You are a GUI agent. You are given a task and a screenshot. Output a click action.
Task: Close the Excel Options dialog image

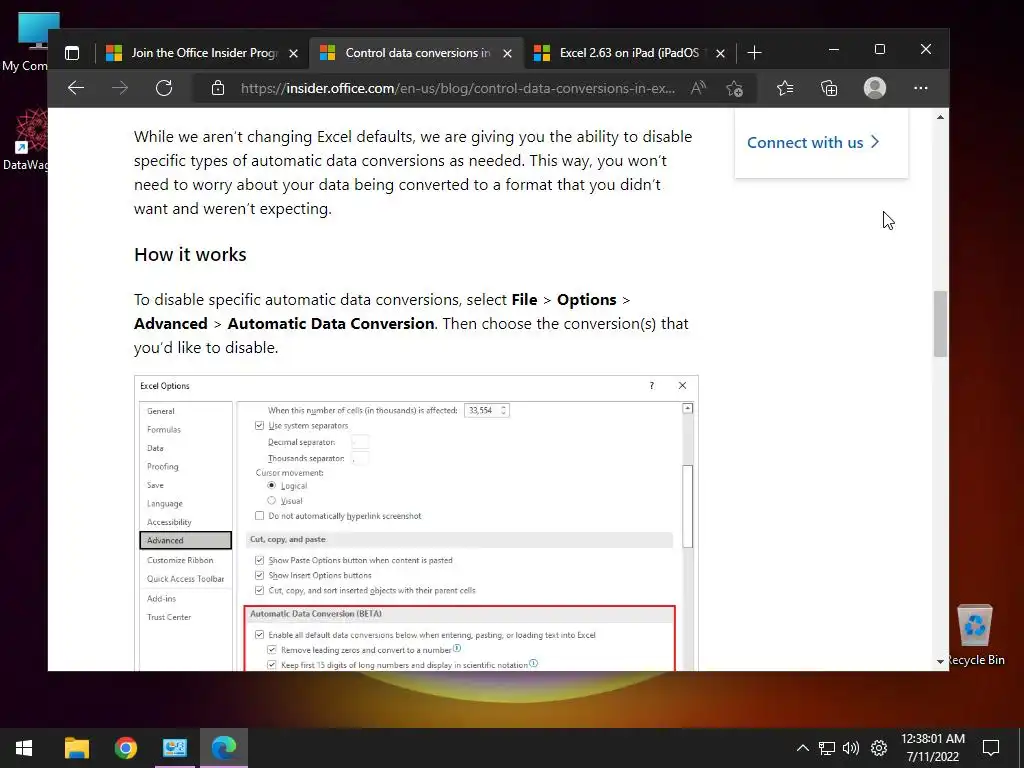pos(682,385)
